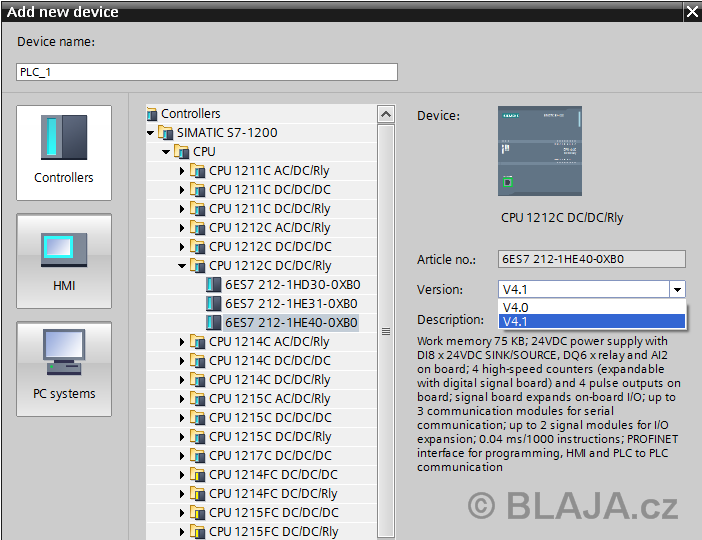The width and height of the screenshot is (702, 540).
Task: Expand CPU 1212C AC/DC/Rly node
Action: 182,228
